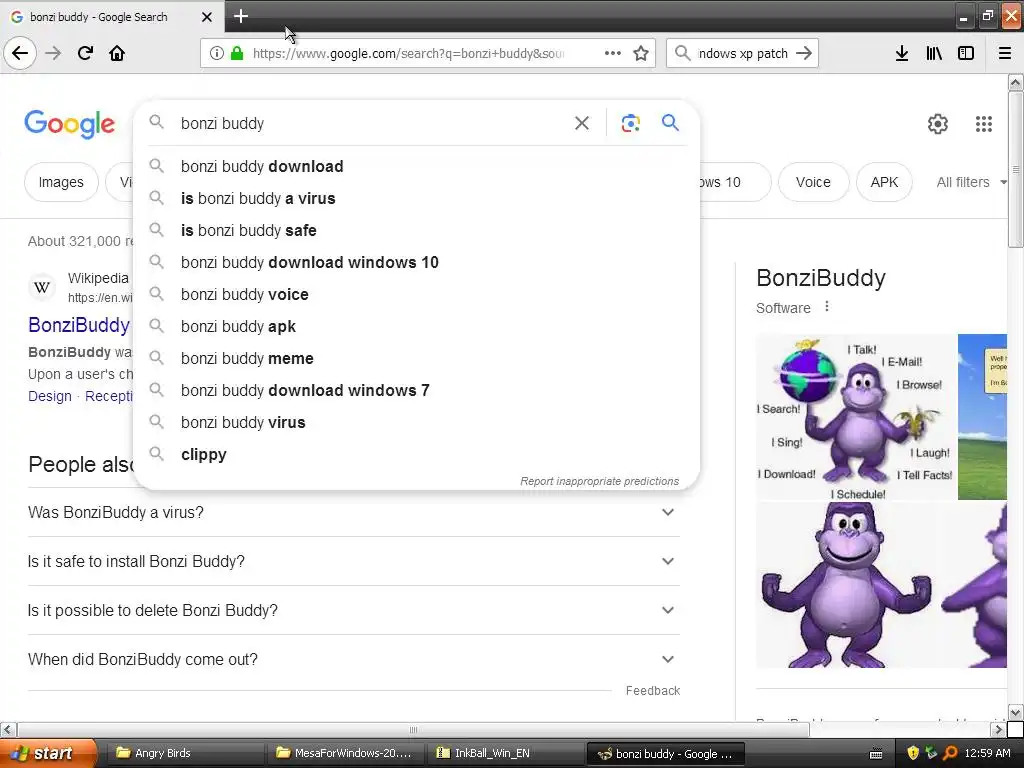Click the orange magnifier tray icon
Viewport: 1024px width, 768px height.
point(950,753)
